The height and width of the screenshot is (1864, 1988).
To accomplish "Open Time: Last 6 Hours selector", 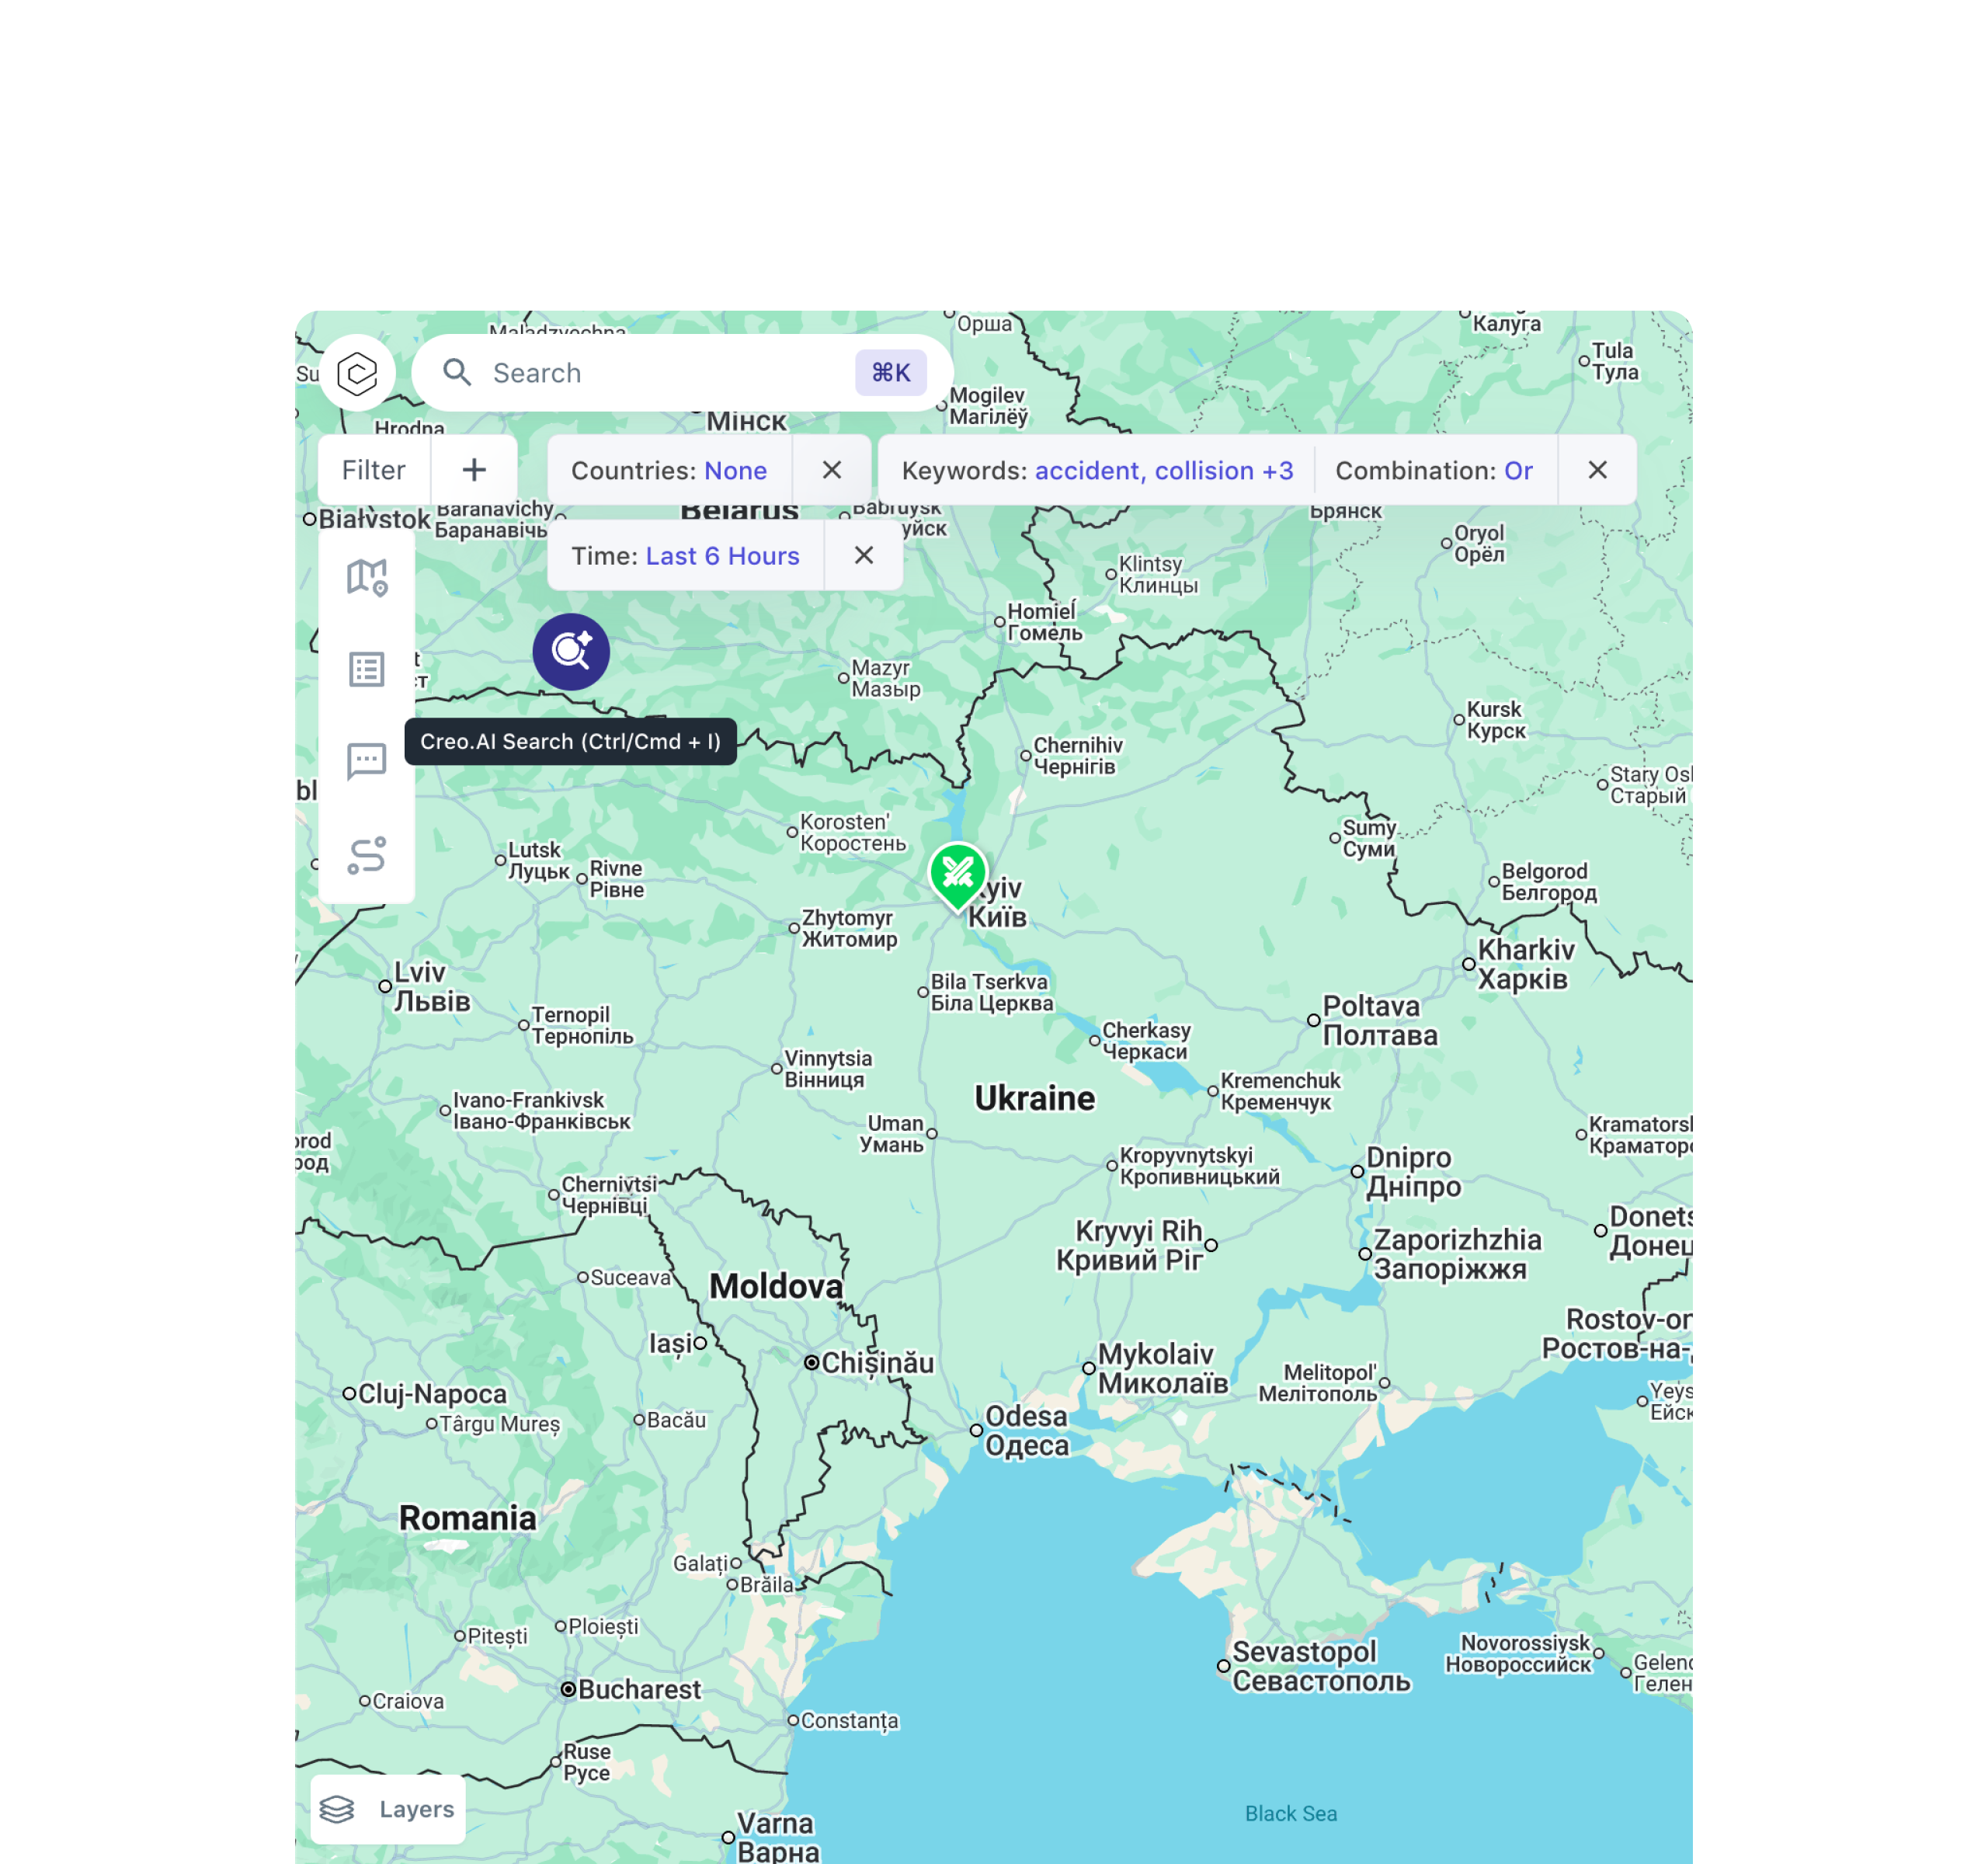I will [x=685, y=555].
